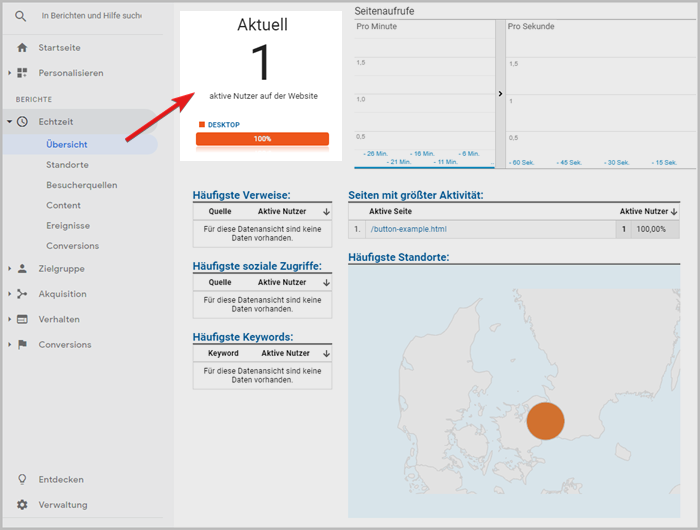
Task: Open Startseite in sidebar
Action: 59,48
